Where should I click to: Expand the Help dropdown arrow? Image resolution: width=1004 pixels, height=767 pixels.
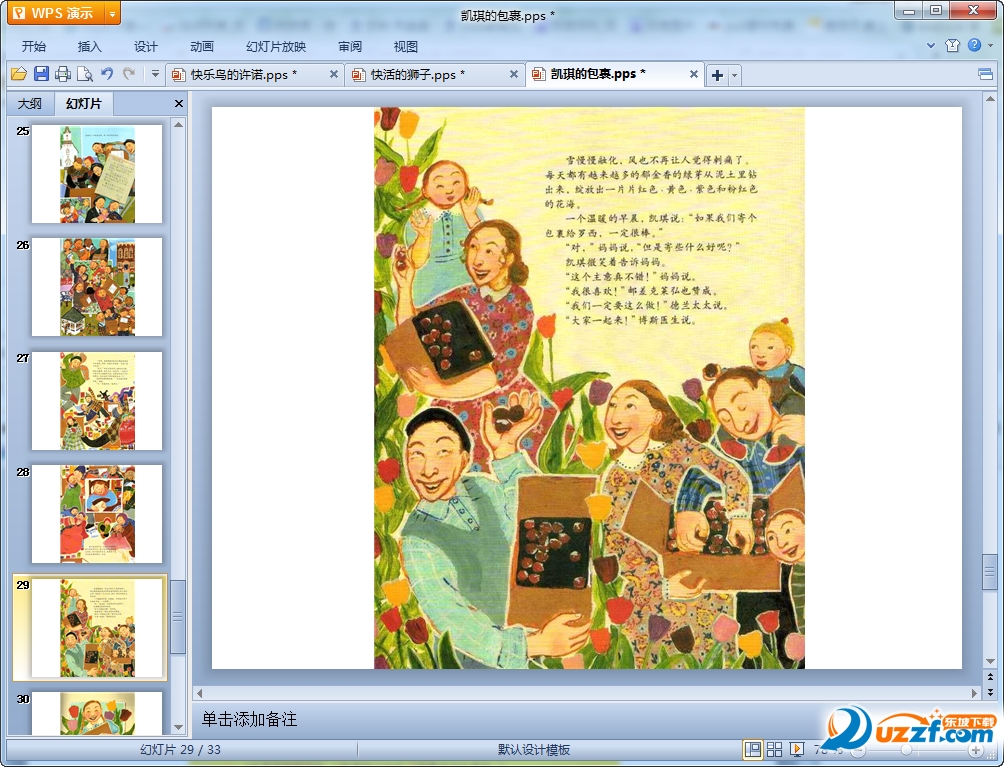pos(991,45)
